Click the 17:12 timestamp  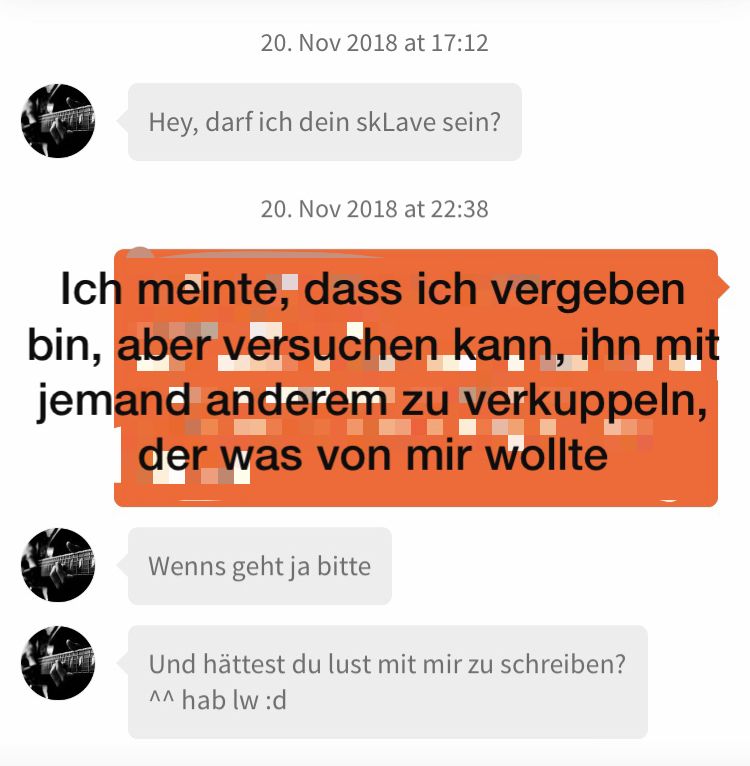coord(374,43)
